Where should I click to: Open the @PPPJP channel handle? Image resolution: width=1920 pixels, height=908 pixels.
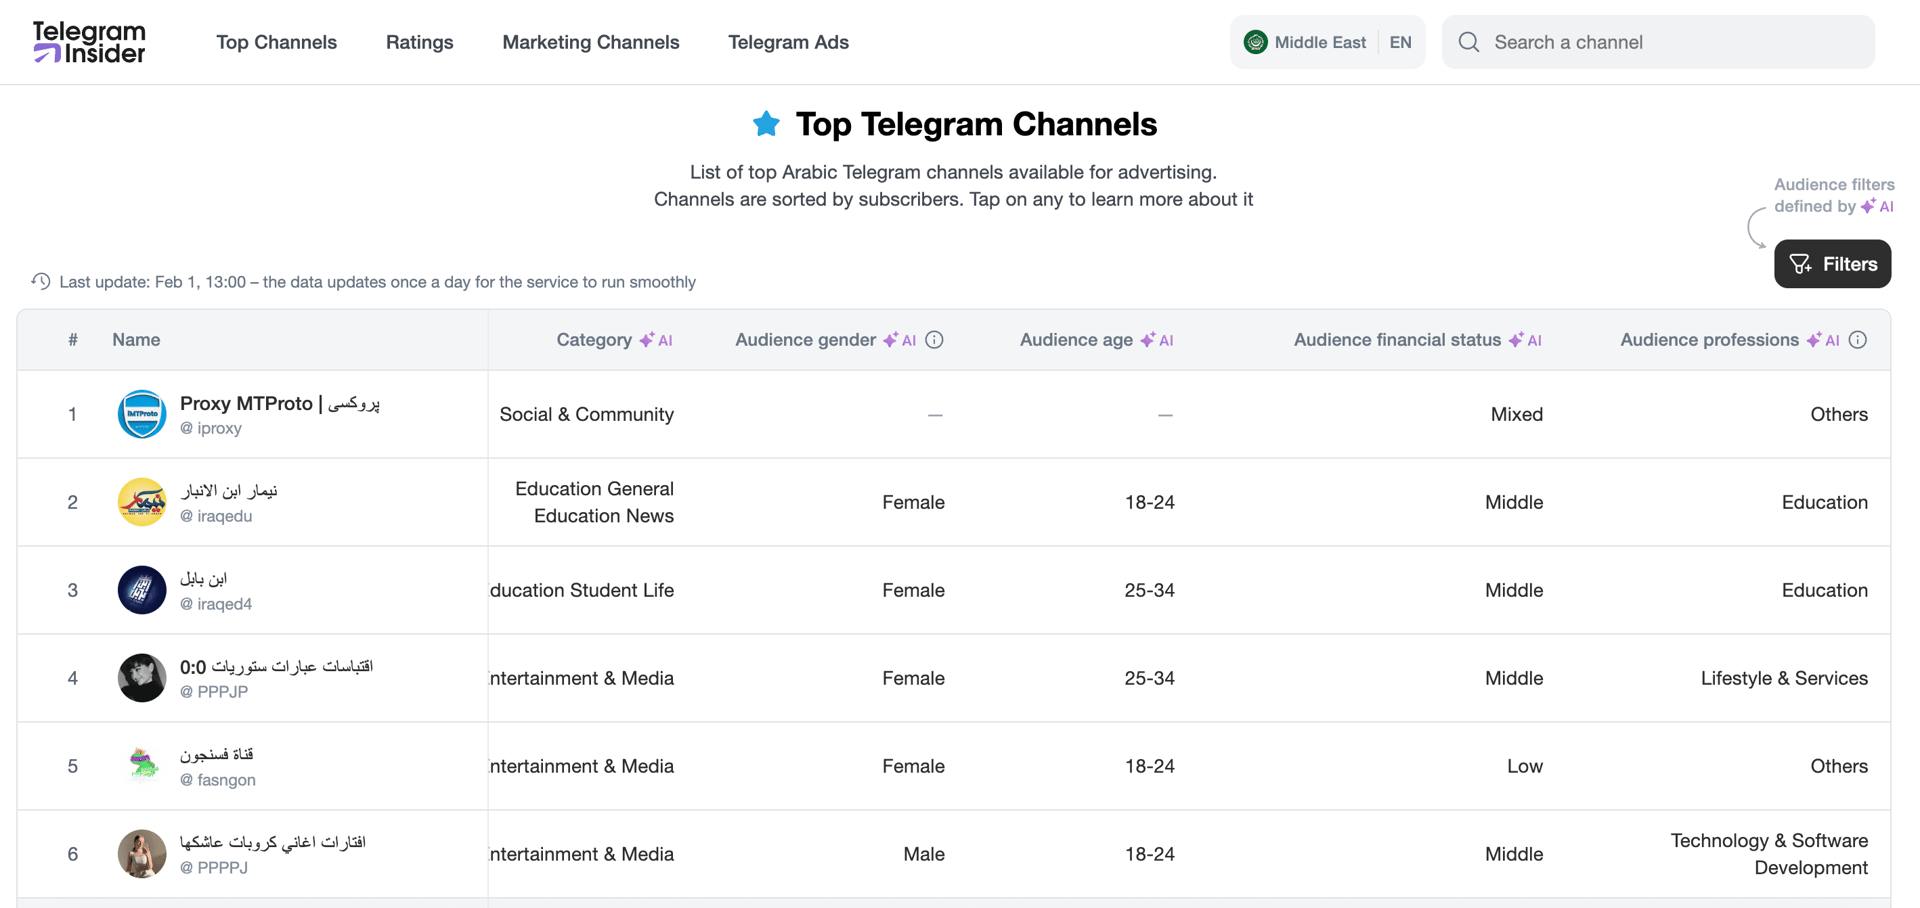[214, 692]
